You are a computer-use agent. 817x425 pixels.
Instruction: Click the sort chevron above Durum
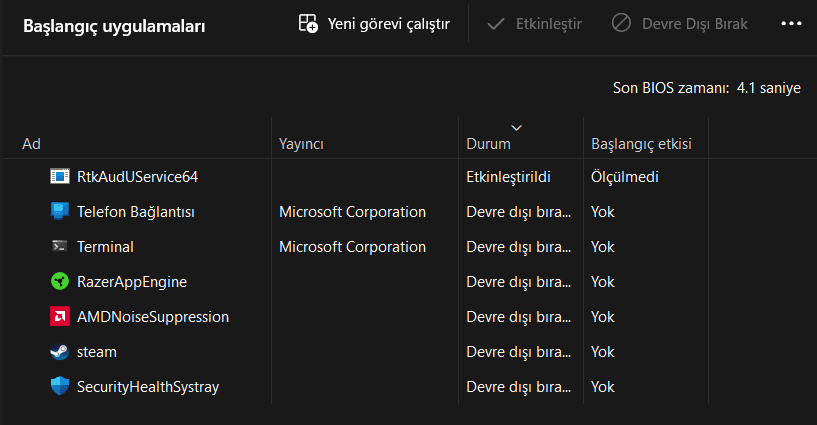(516, 128)
